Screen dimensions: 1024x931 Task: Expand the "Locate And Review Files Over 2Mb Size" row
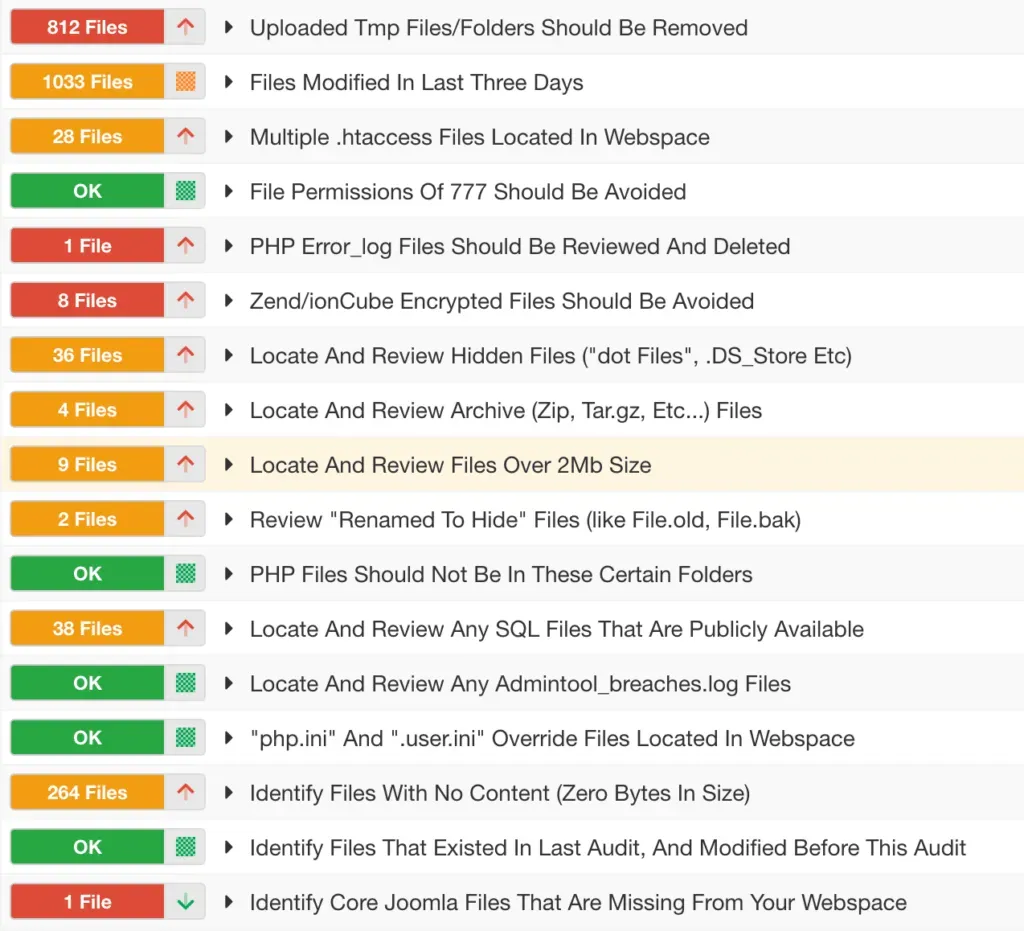[230, 464]
